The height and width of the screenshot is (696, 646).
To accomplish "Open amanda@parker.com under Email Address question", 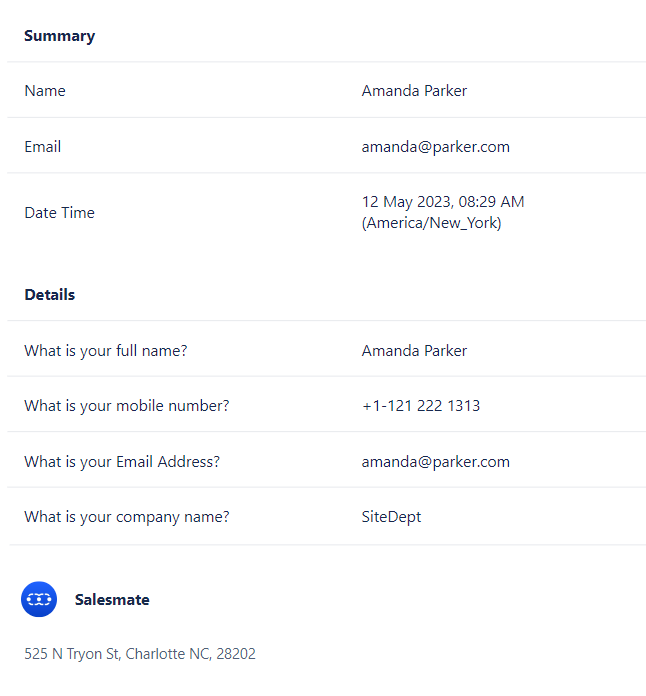I will (x=436, y=462).
